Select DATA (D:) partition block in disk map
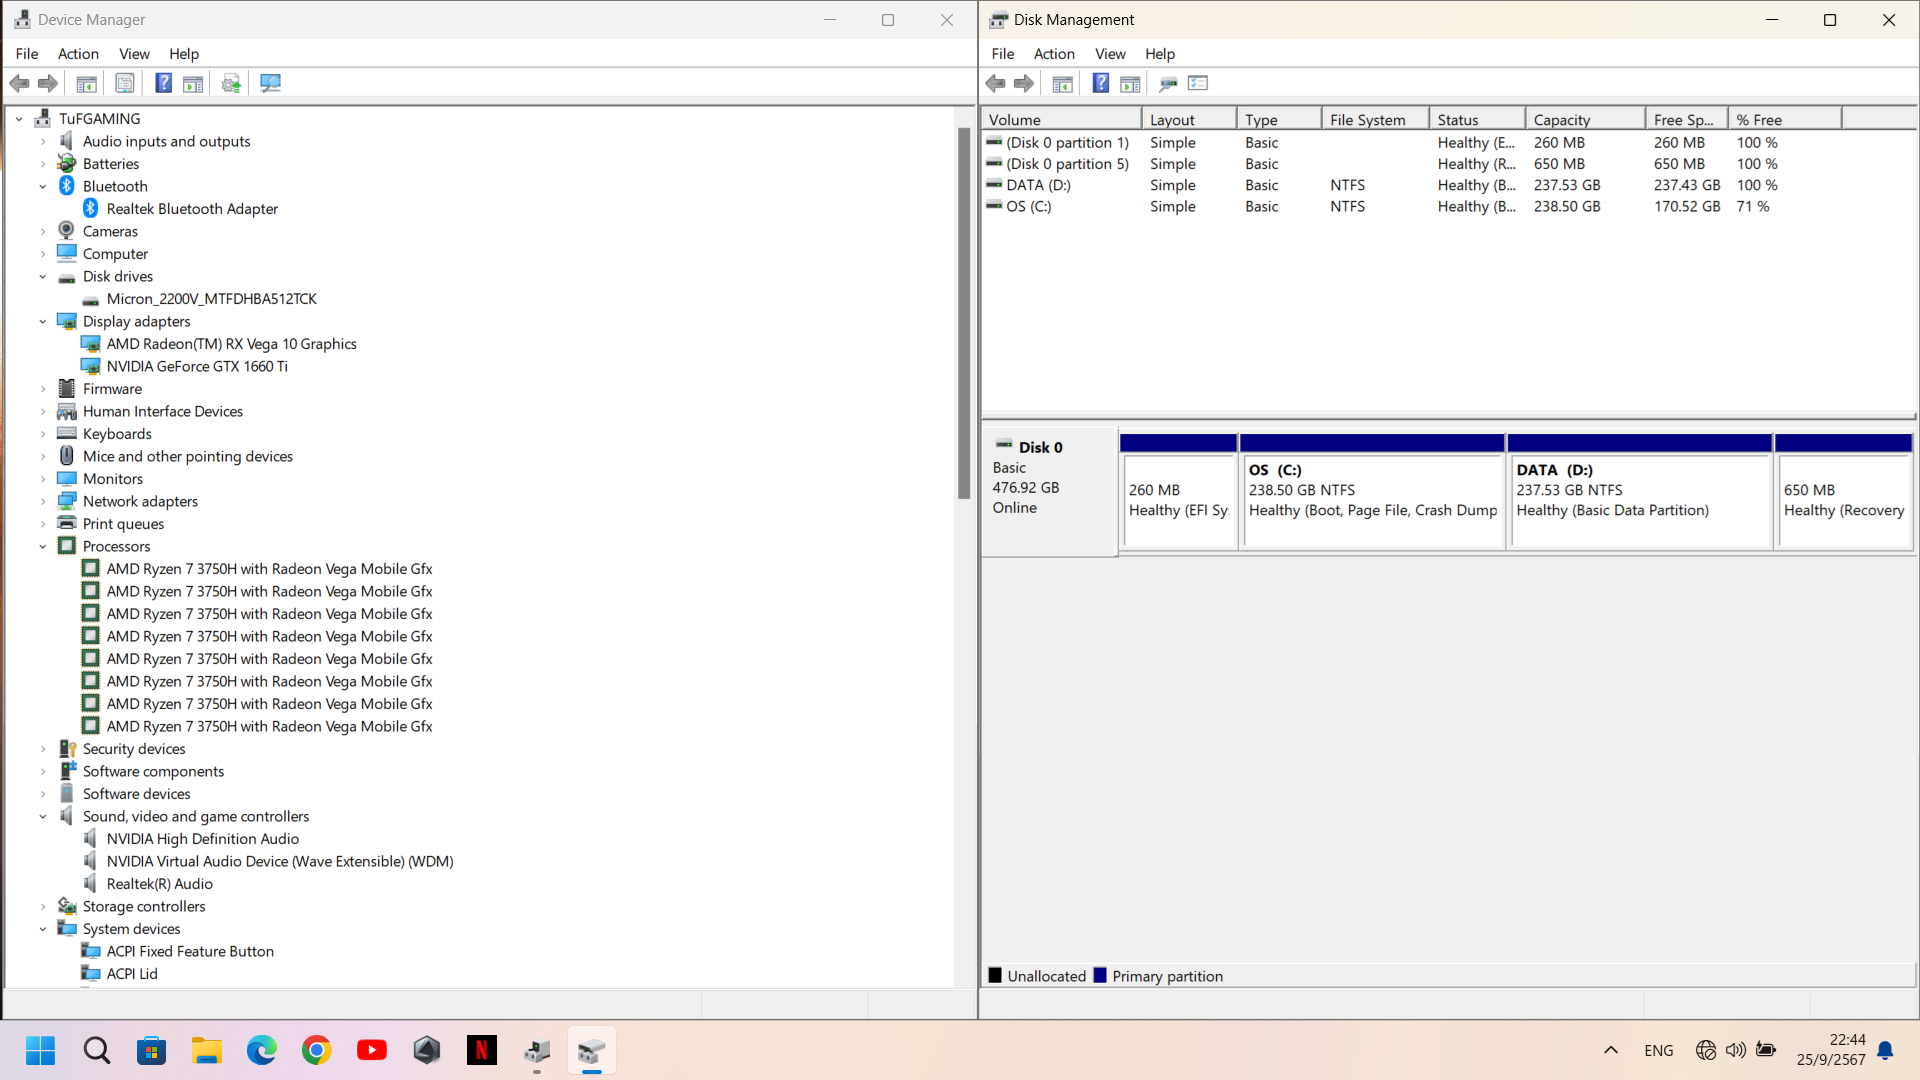 click(x=1640, y=491)
